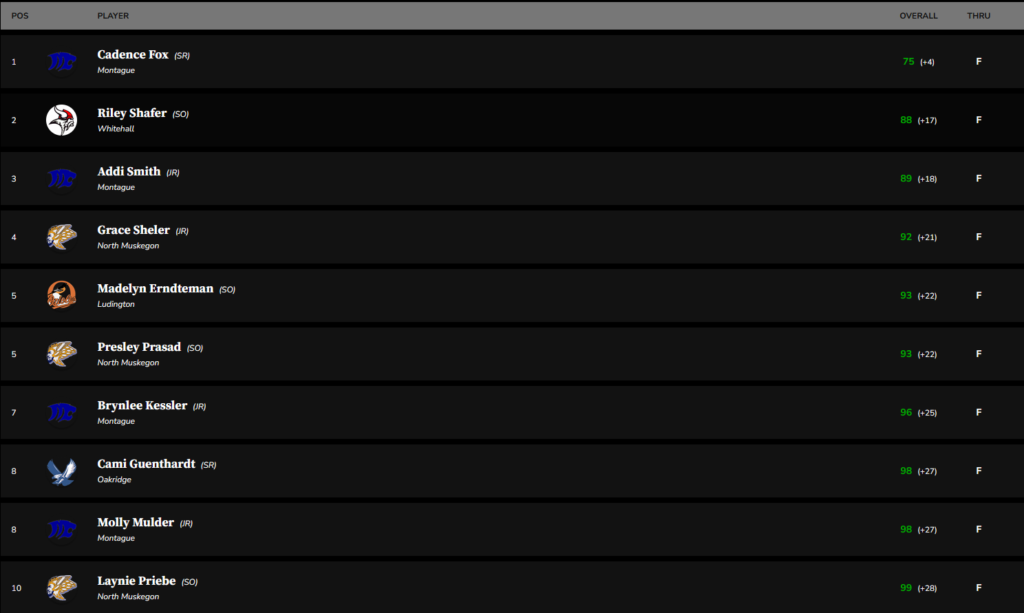
Task: Click the POS column header
Action: (x=20, y=16)
